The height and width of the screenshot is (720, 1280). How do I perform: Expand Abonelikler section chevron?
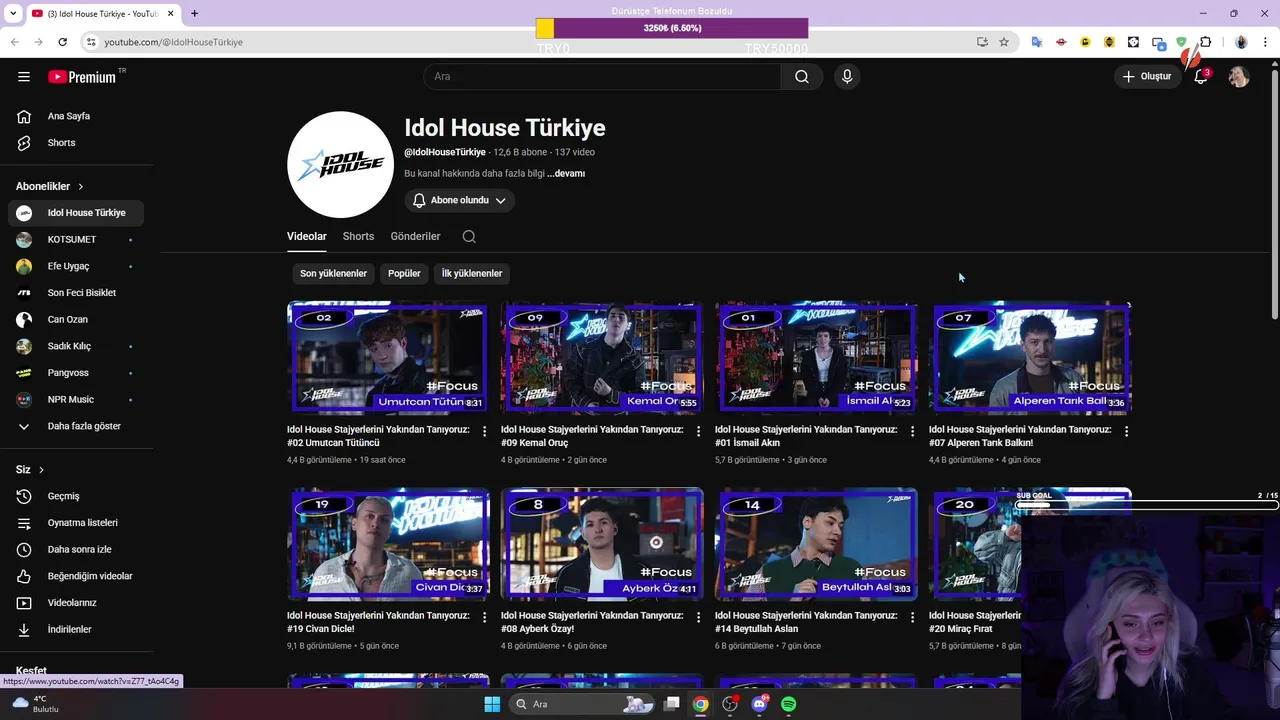(81, 186)
